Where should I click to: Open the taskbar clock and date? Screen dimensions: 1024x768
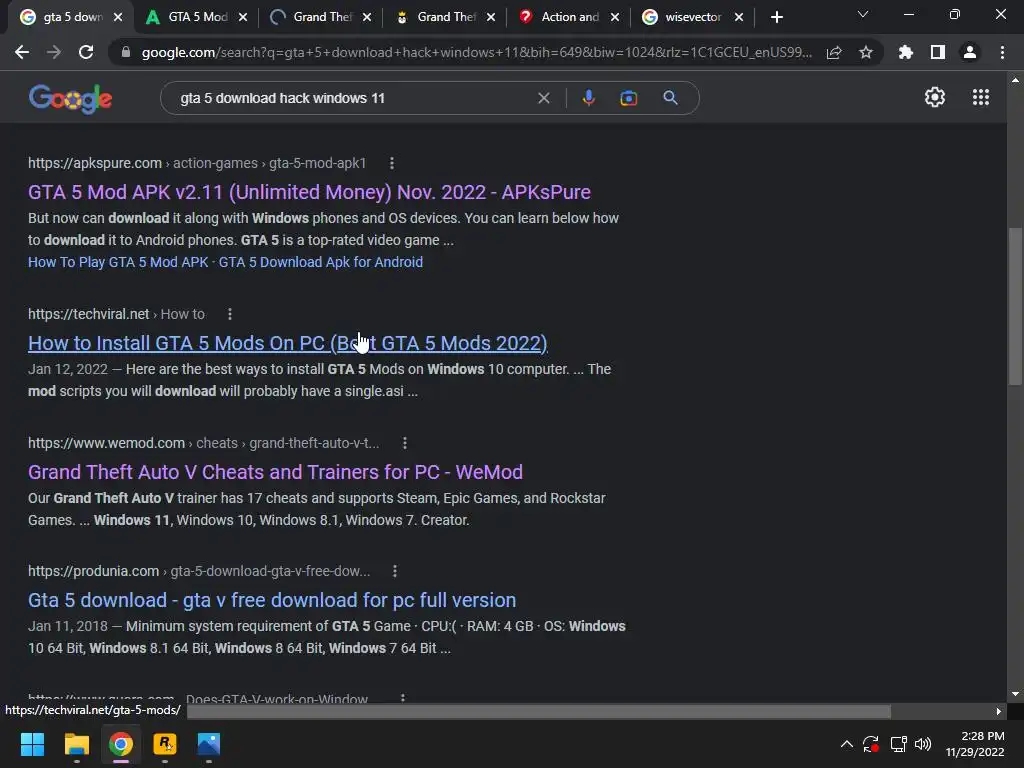(x=975, y=744)
